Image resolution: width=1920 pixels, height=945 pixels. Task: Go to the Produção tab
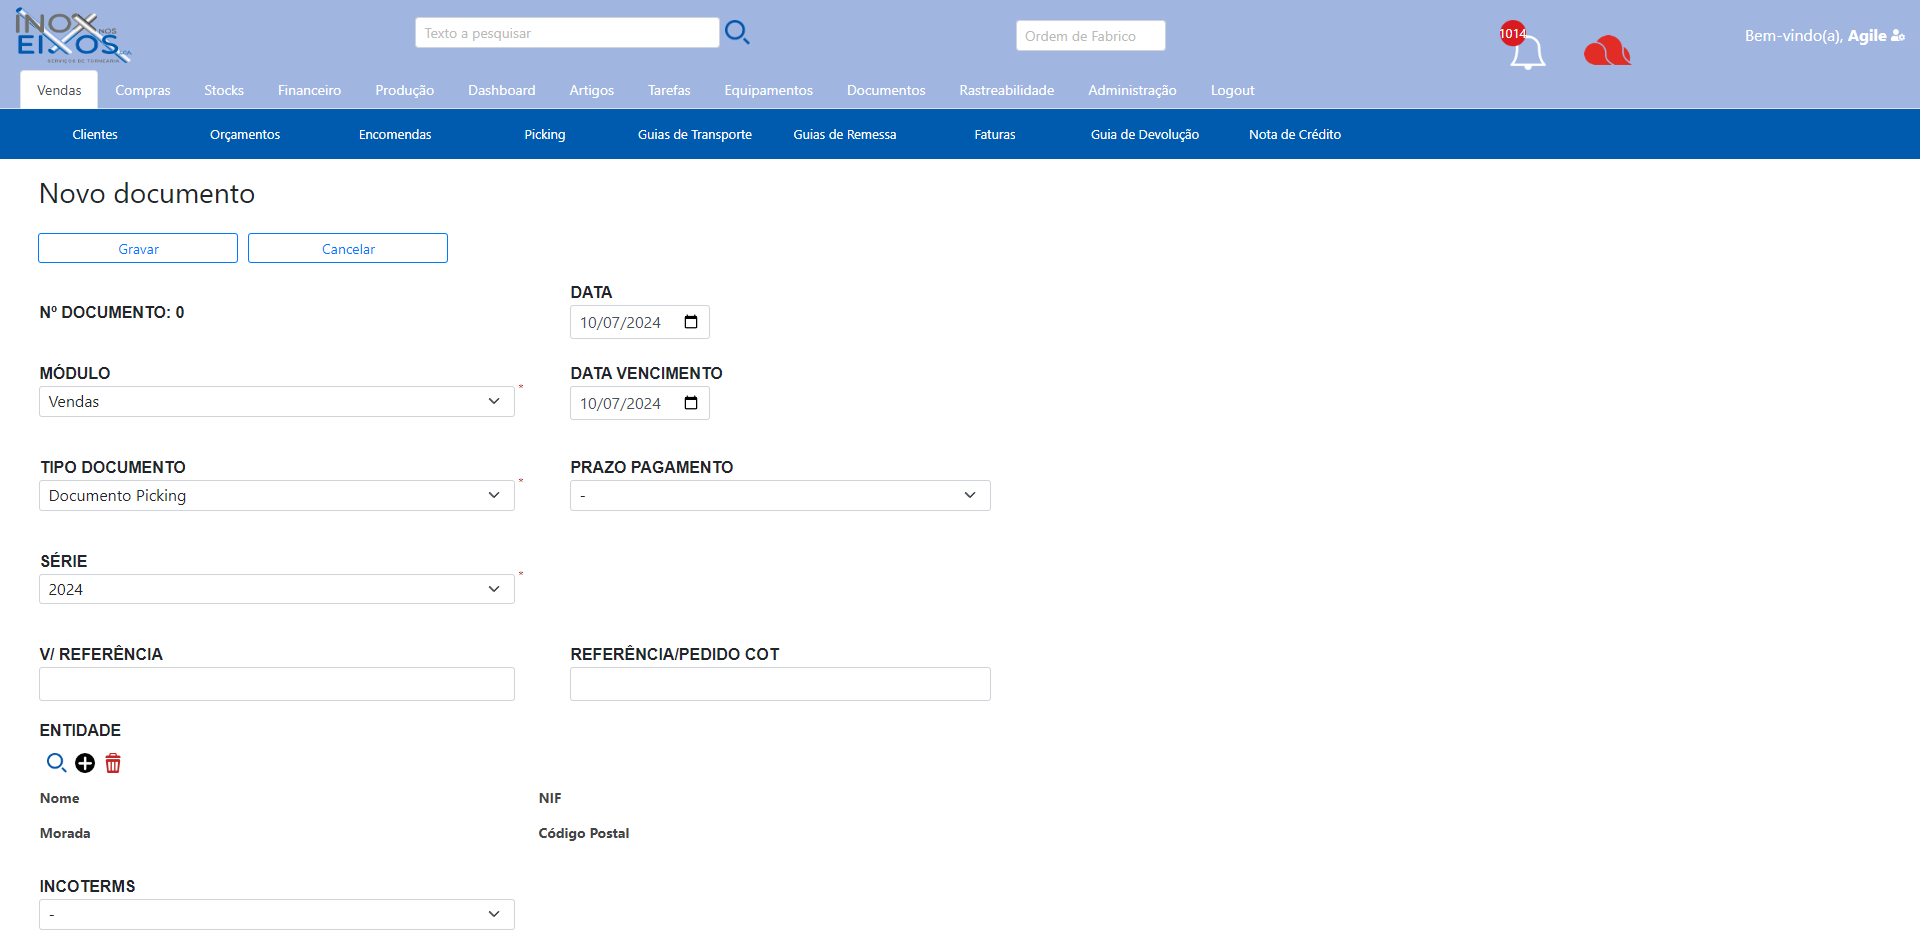405,90
